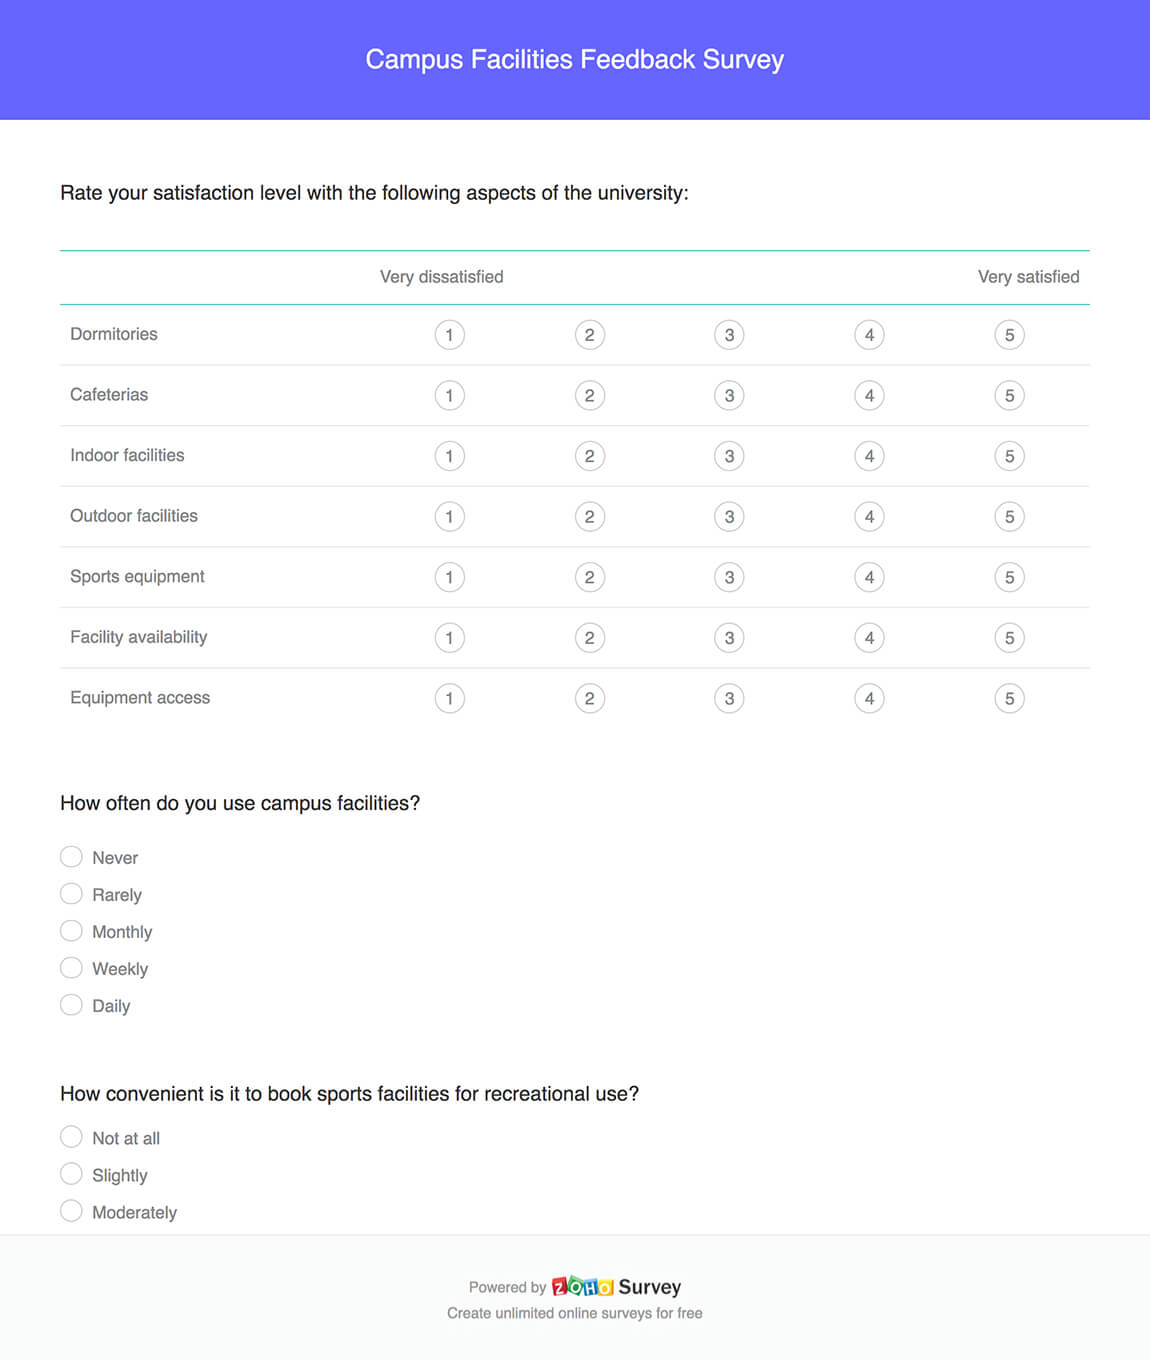Screen dimensions: 1150x1360
Task: Select rating 1 for Facility availability
Action: click(x=449, y=638)
